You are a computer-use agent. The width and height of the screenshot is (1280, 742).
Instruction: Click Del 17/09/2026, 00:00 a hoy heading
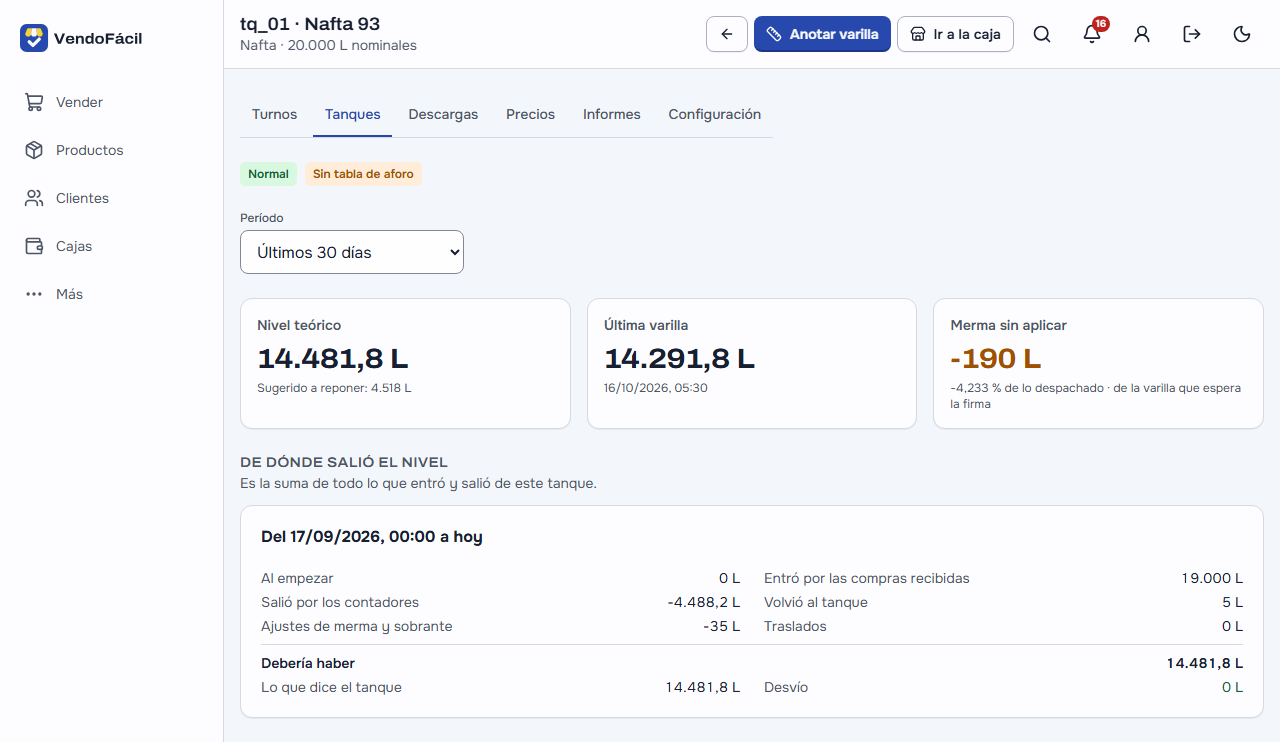[x=372, y=537]
